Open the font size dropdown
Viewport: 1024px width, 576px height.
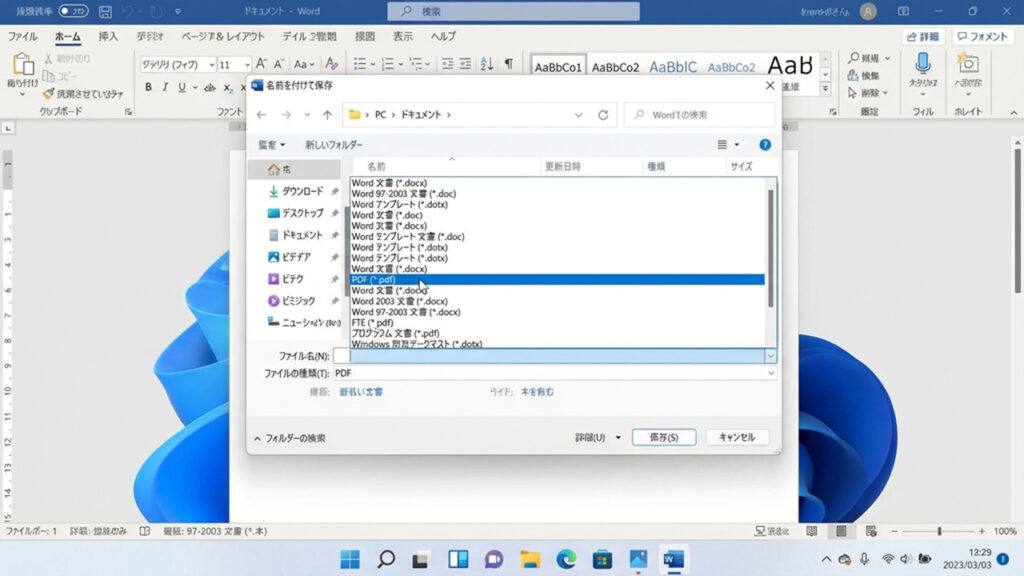pos(246,64)
